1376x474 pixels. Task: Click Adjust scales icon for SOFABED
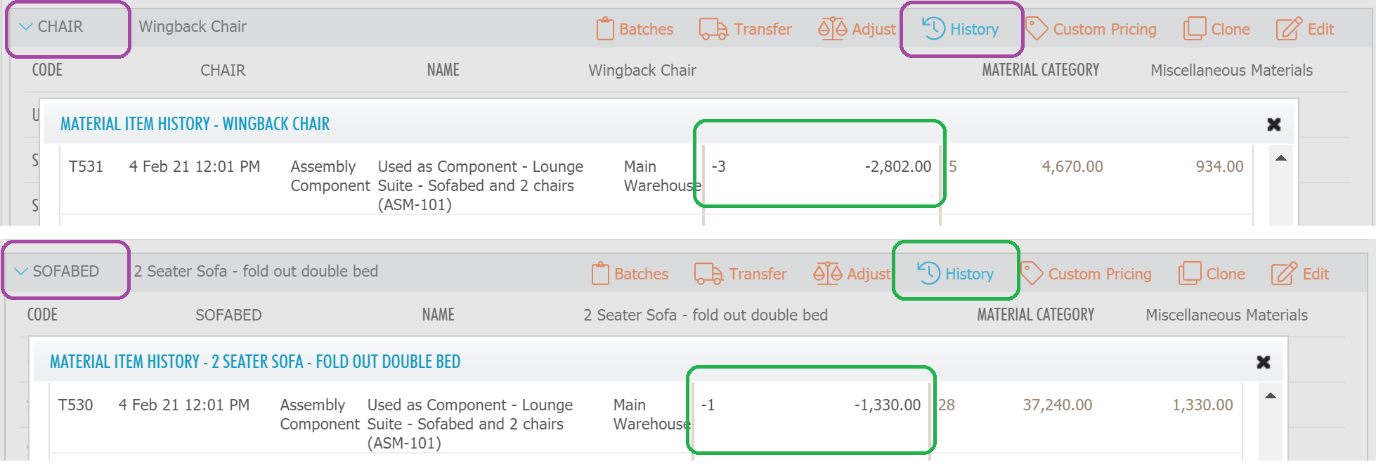pos(827,273)
